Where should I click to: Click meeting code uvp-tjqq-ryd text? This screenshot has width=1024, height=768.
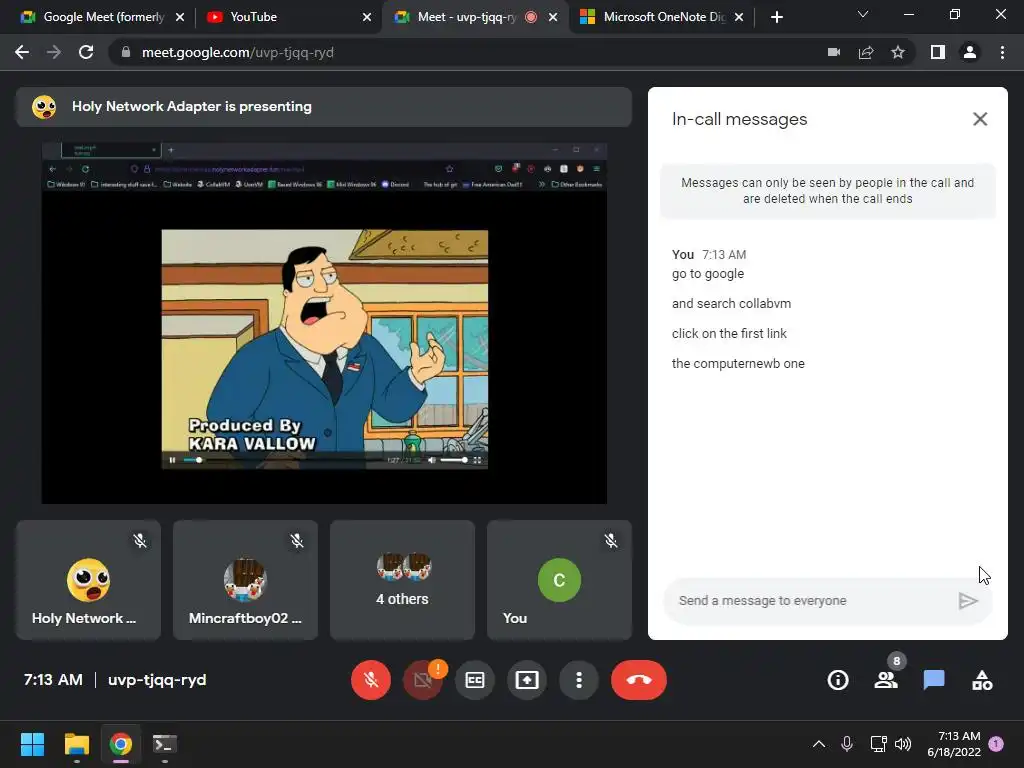(157, 680)
